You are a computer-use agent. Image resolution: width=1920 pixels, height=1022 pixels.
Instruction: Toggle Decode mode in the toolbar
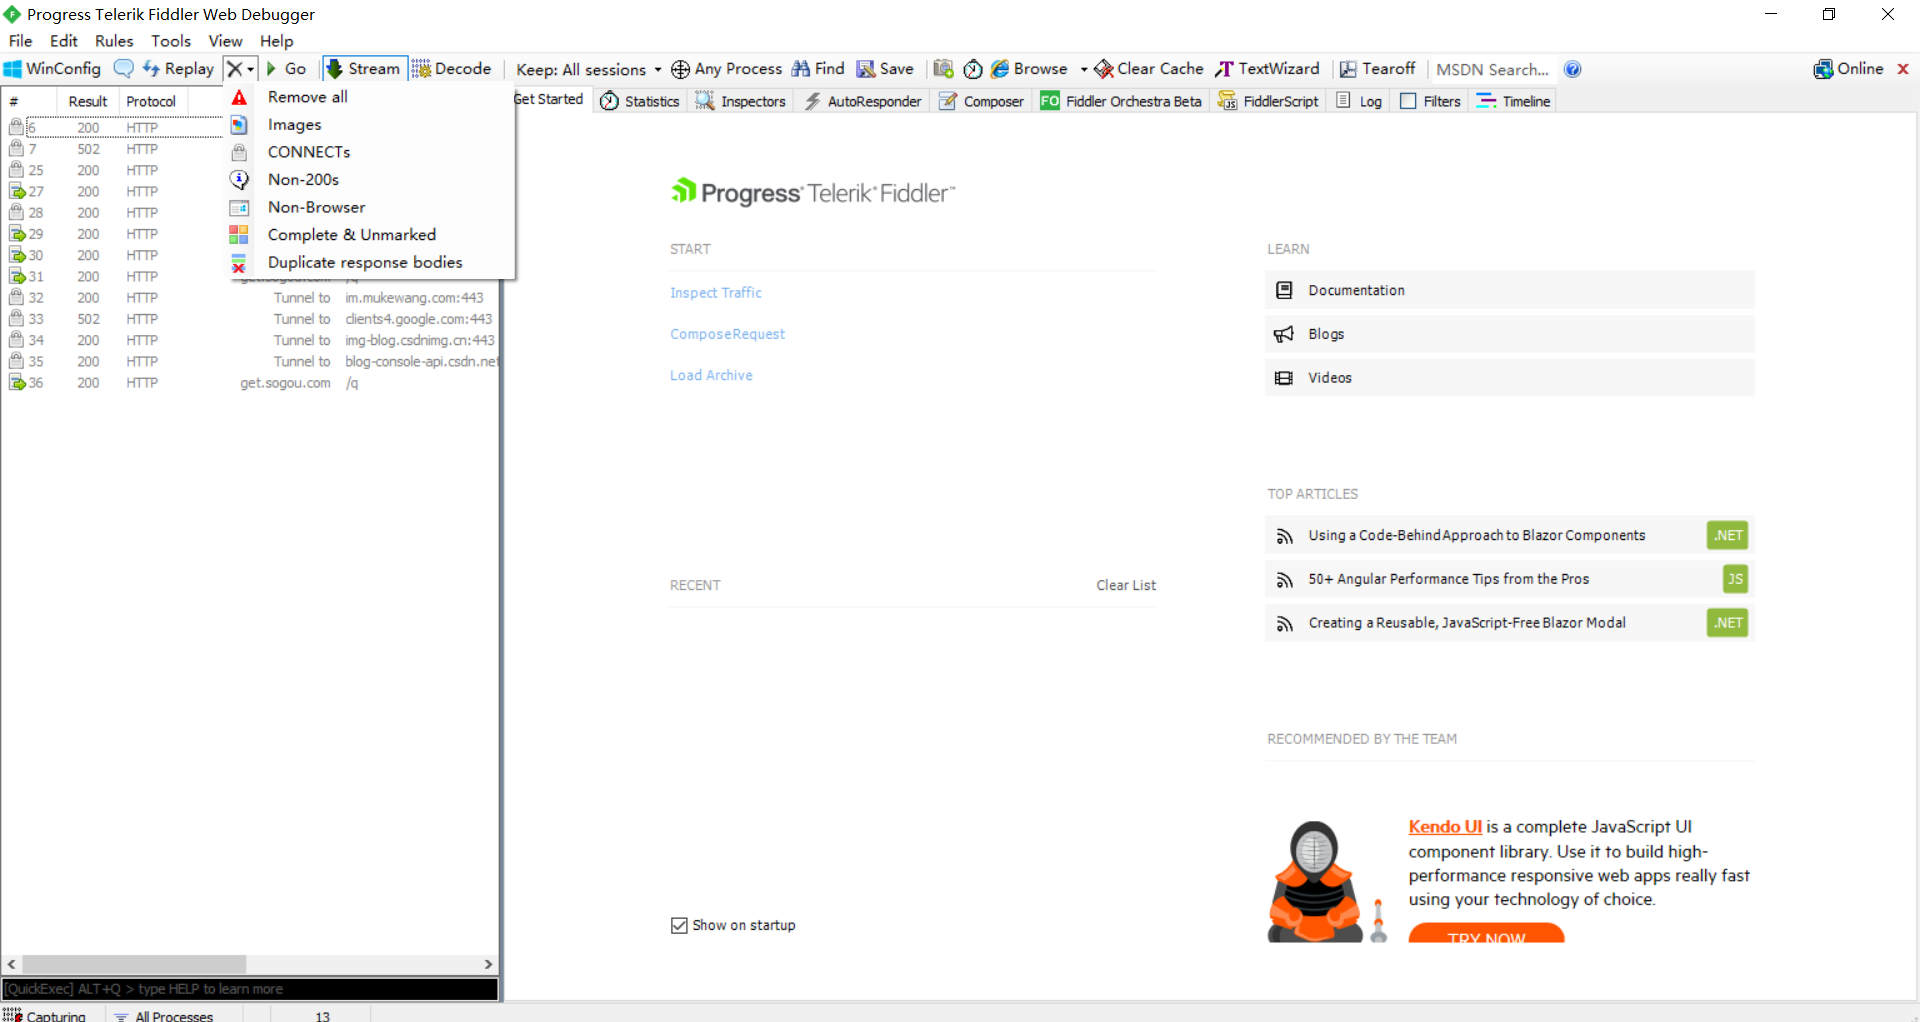click(x=452, y=69)
